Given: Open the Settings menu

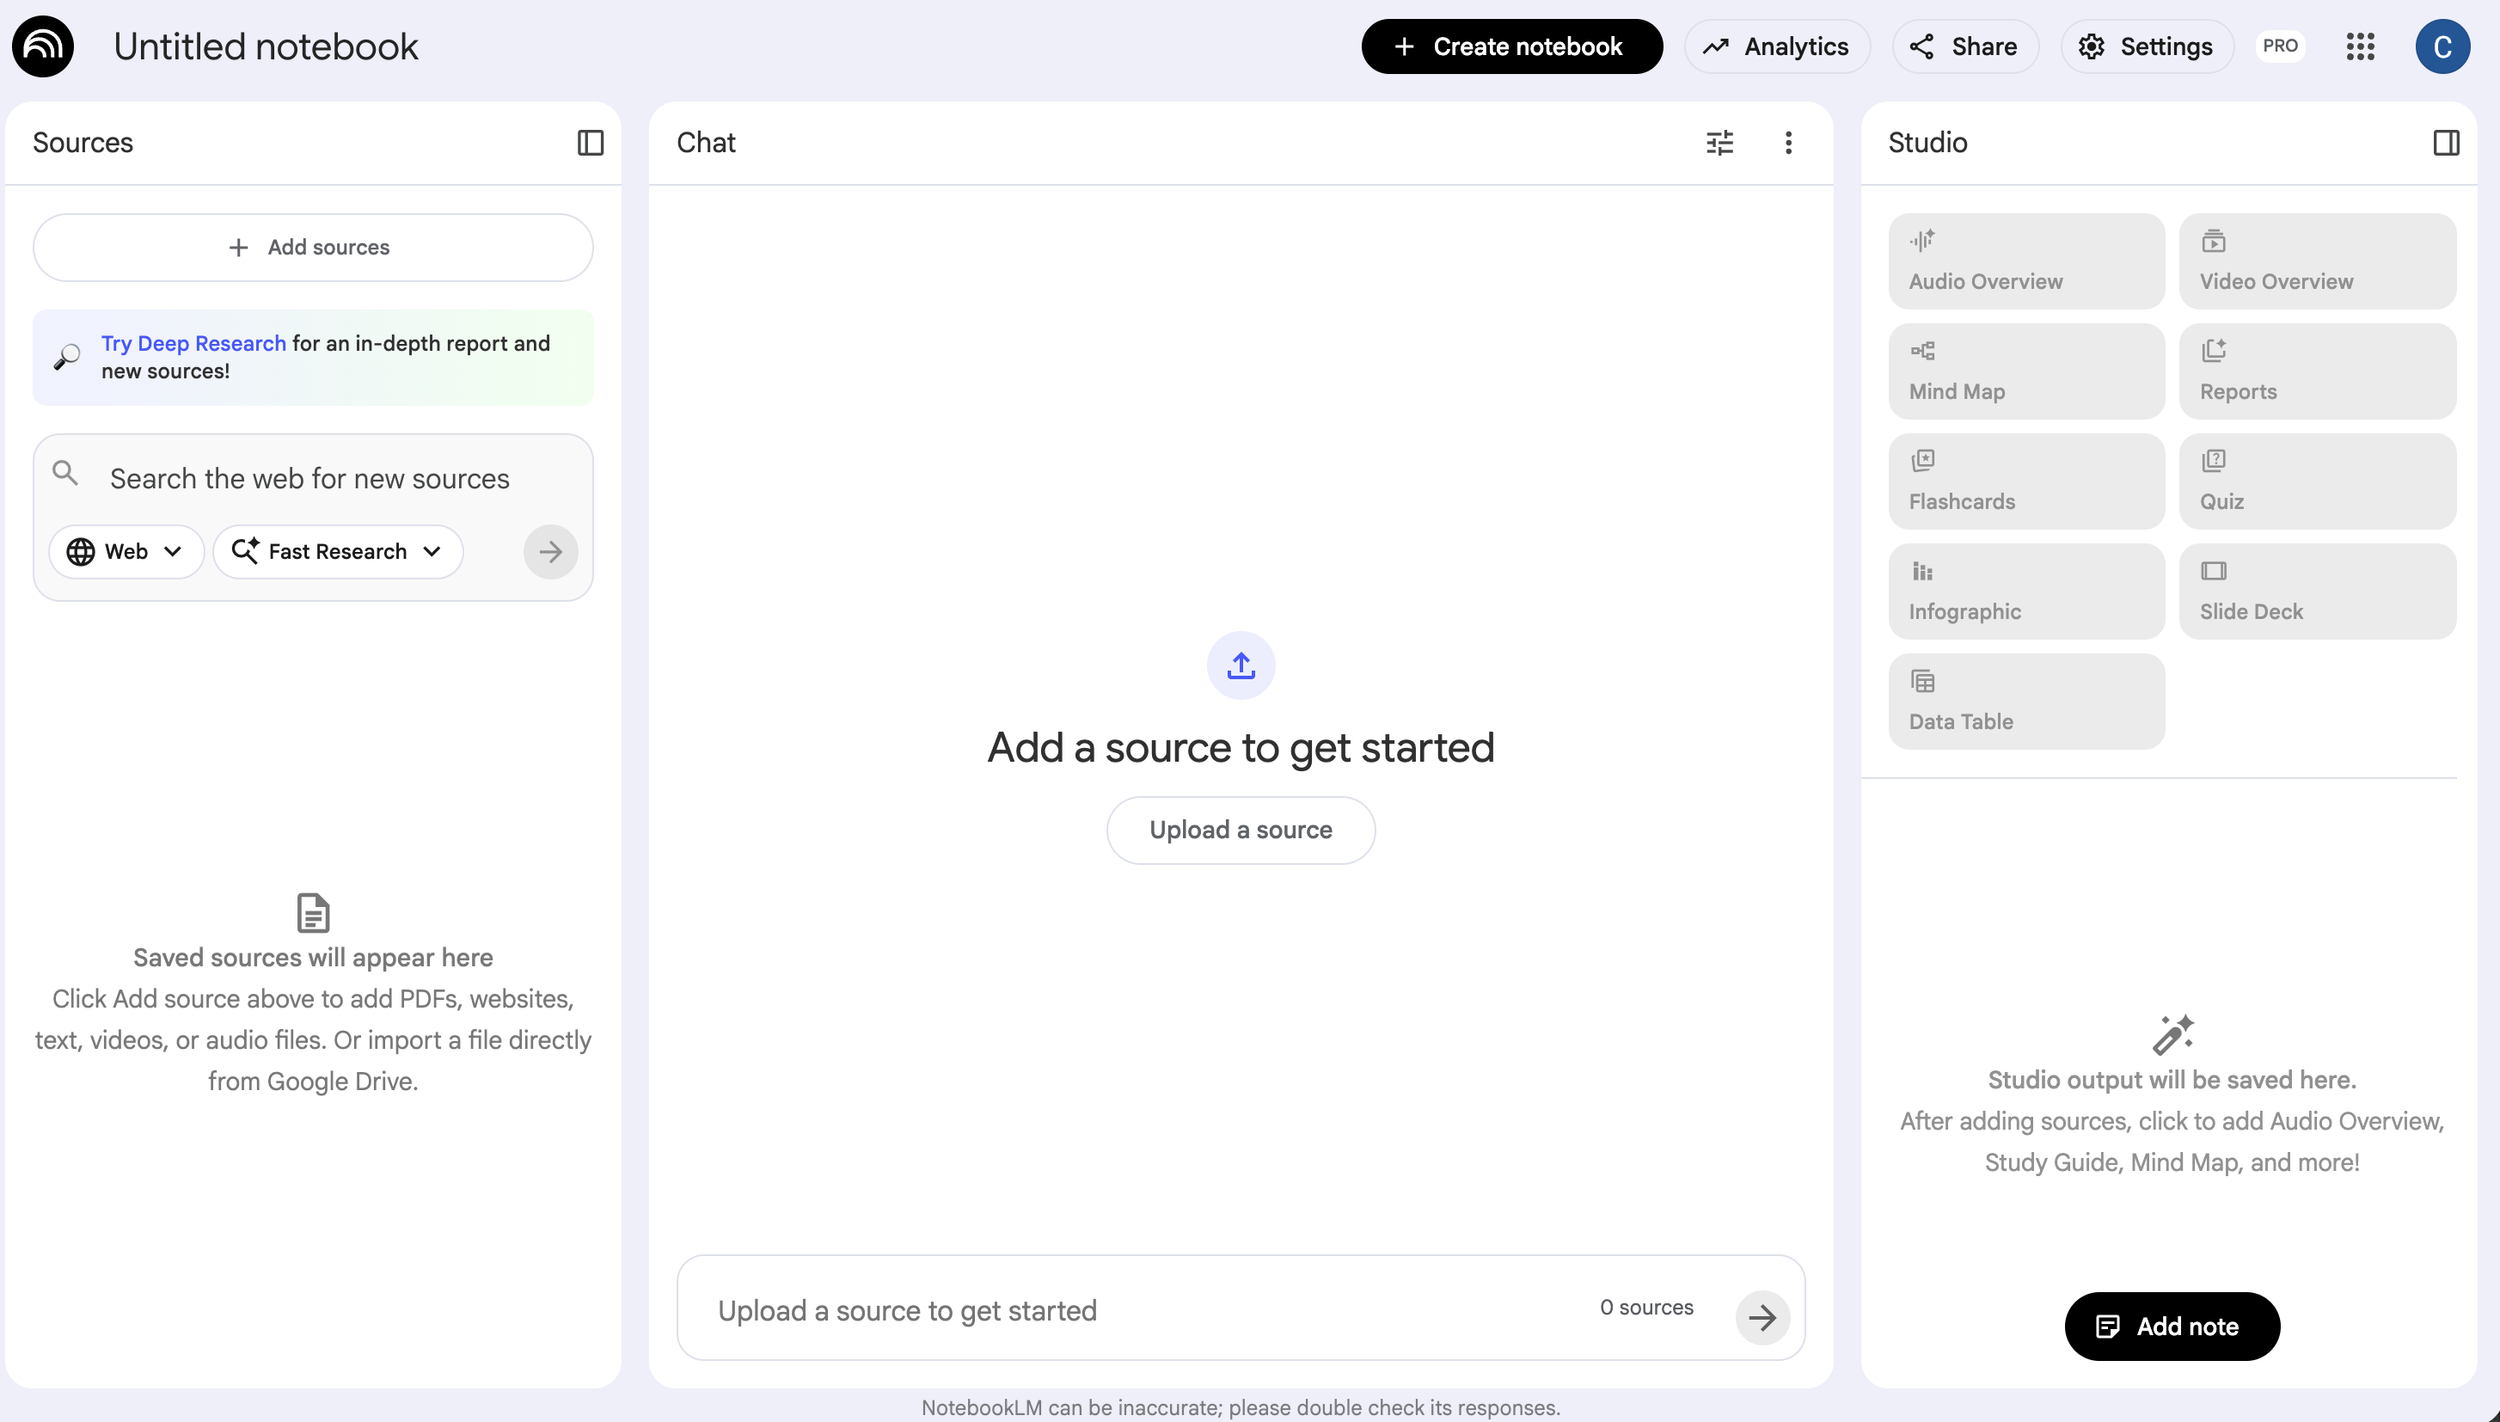Looking at the screenshot, I should (x=2146, y=46).
